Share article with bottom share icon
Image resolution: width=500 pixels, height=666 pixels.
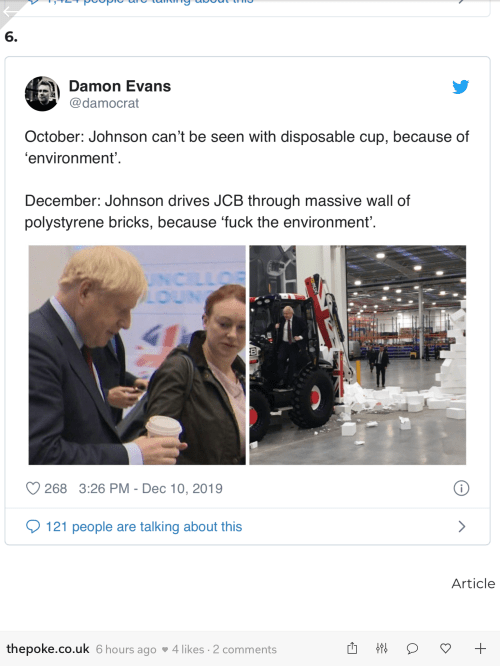(352, 648)
